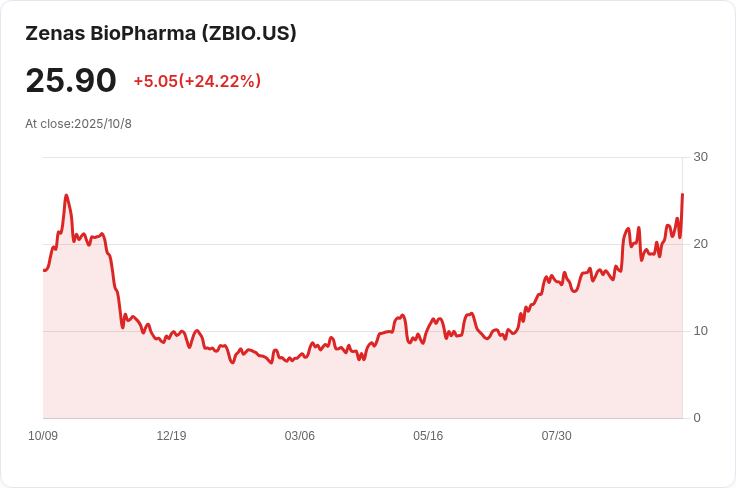Click the x-axis baseline below 03/06 area
This screenshot has width=736, height=488.
click(x=300, y=418)
